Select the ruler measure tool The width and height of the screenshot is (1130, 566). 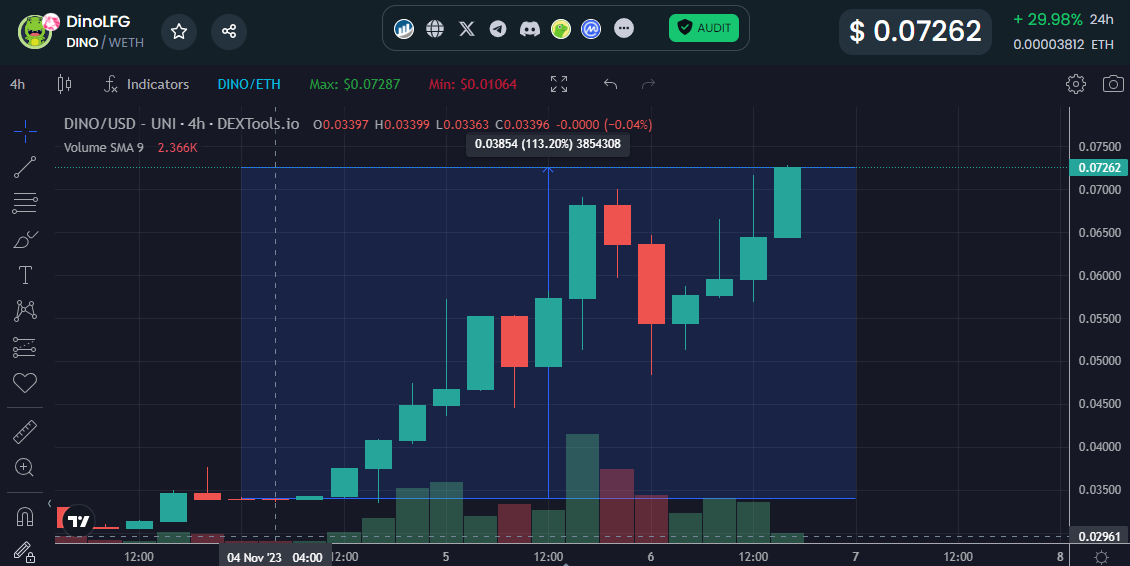[x=25, y=432]
